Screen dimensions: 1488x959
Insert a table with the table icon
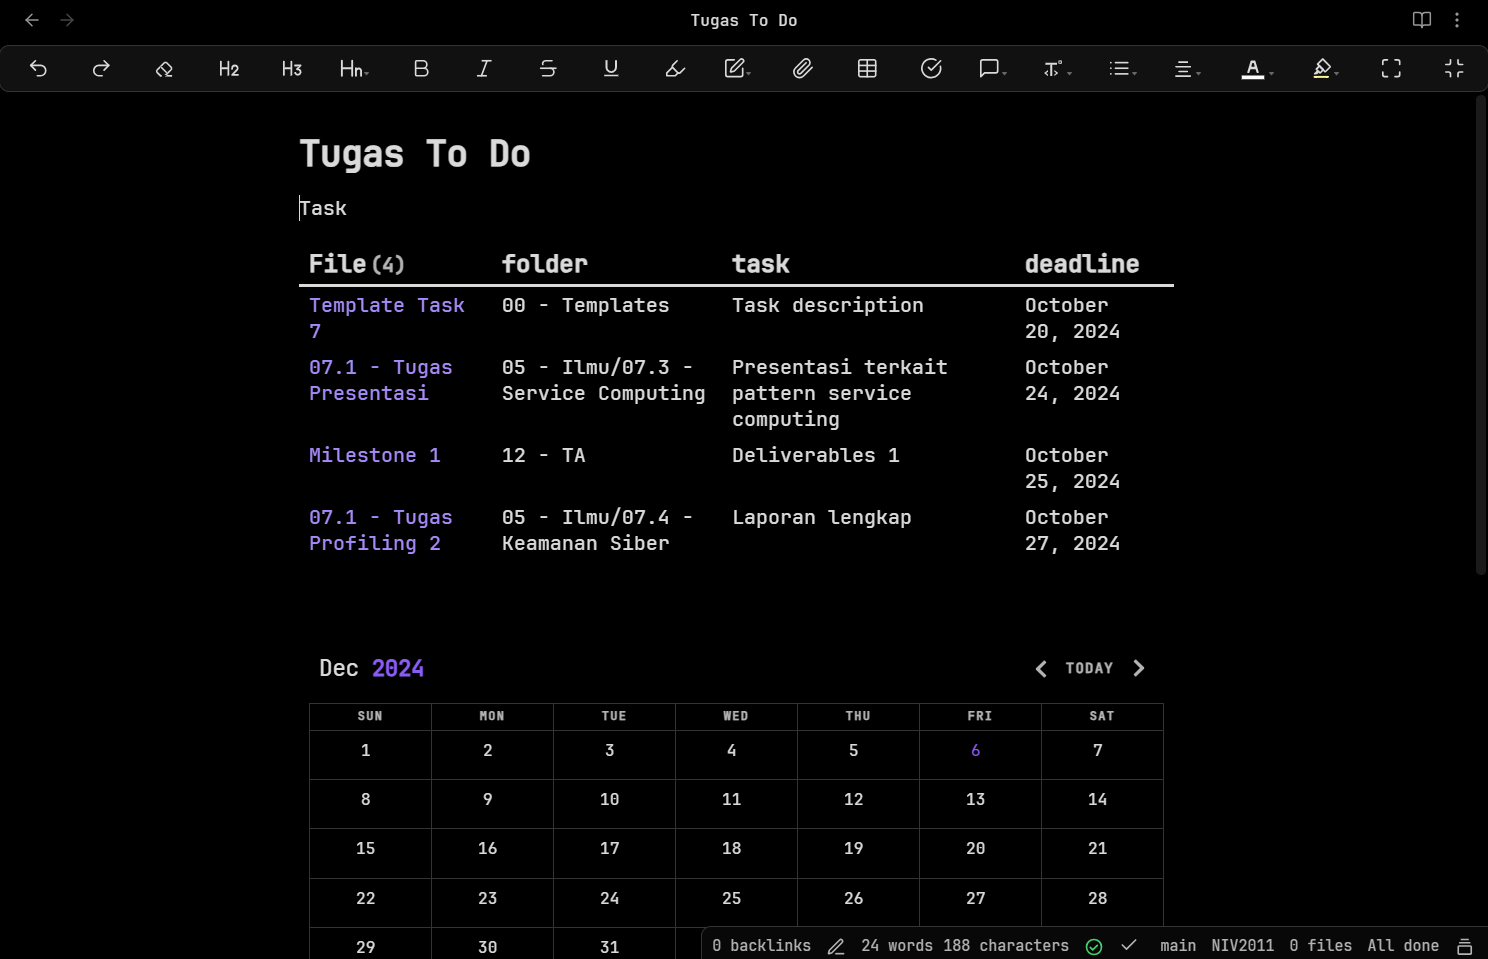866,68
